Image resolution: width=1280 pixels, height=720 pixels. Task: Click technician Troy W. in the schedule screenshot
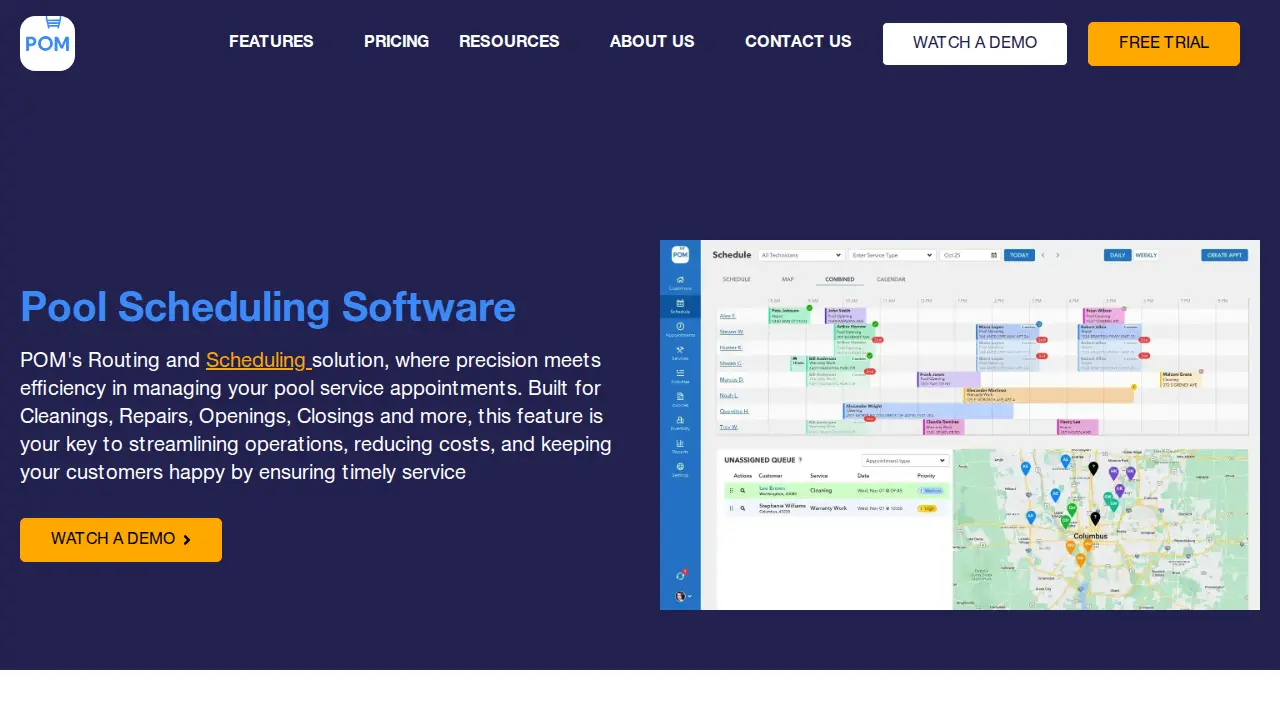pyautogui.click(x=728, y=427)
